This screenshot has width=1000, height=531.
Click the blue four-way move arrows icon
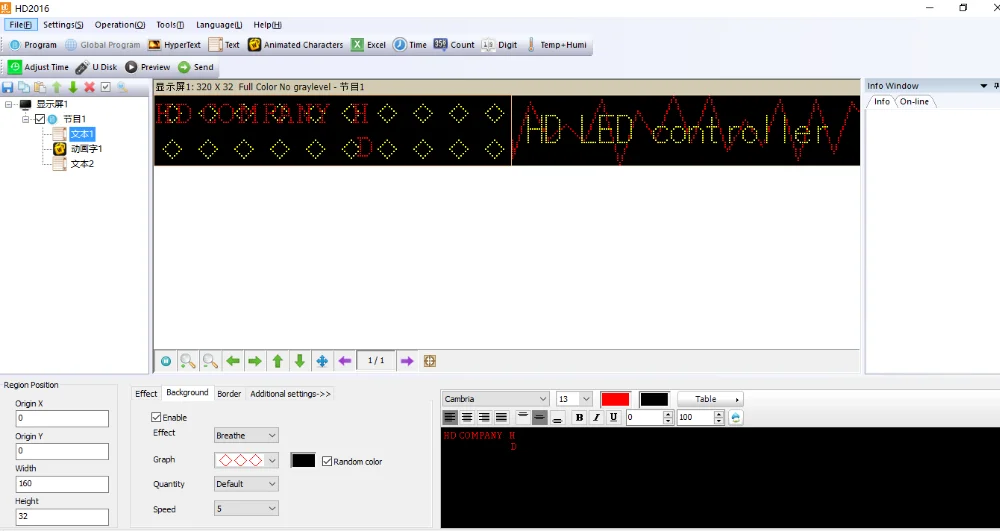click(x=322, y=361)
